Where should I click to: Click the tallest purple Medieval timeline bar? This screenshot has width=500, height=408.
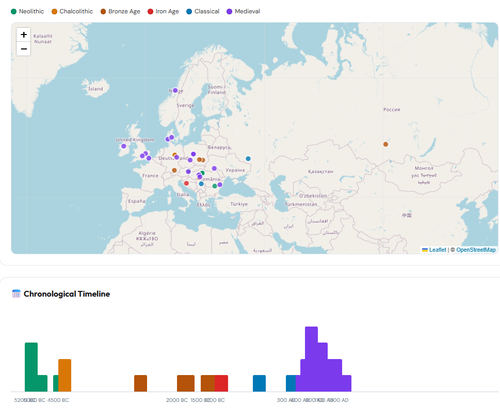tap(311, 359)
